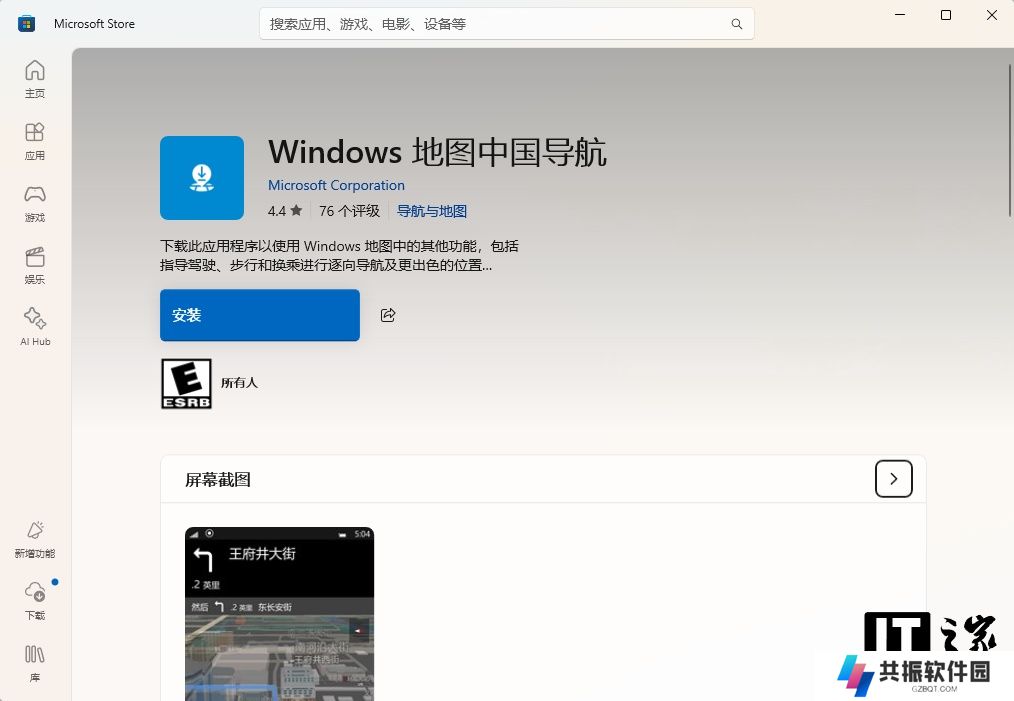
Task: Show 新增功能 what's new
Action: coord(35,539)
